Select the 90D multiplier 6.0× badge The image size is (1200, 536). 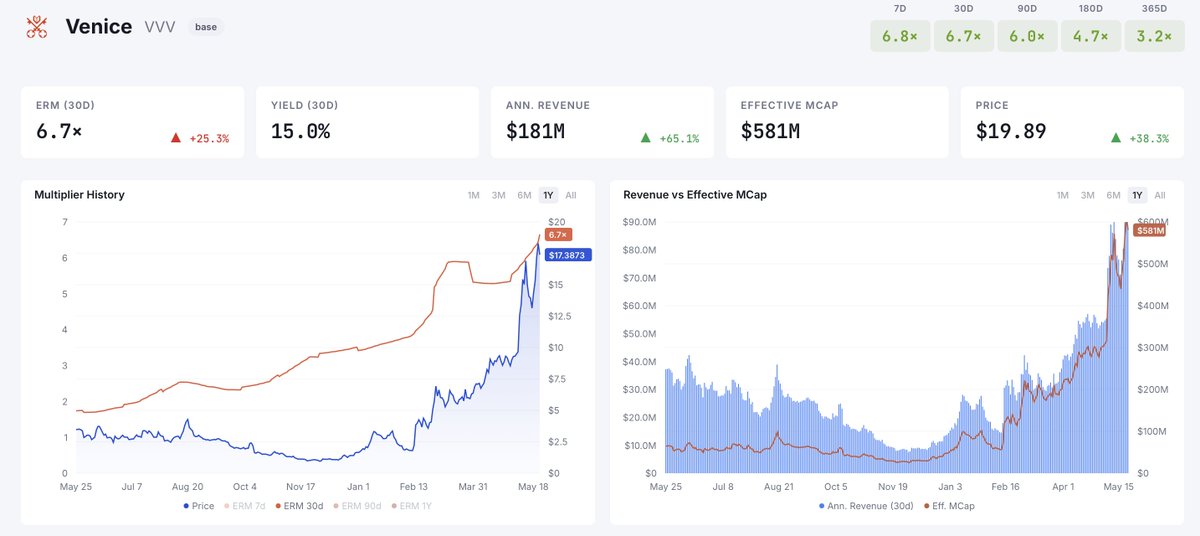[1026, 35]
